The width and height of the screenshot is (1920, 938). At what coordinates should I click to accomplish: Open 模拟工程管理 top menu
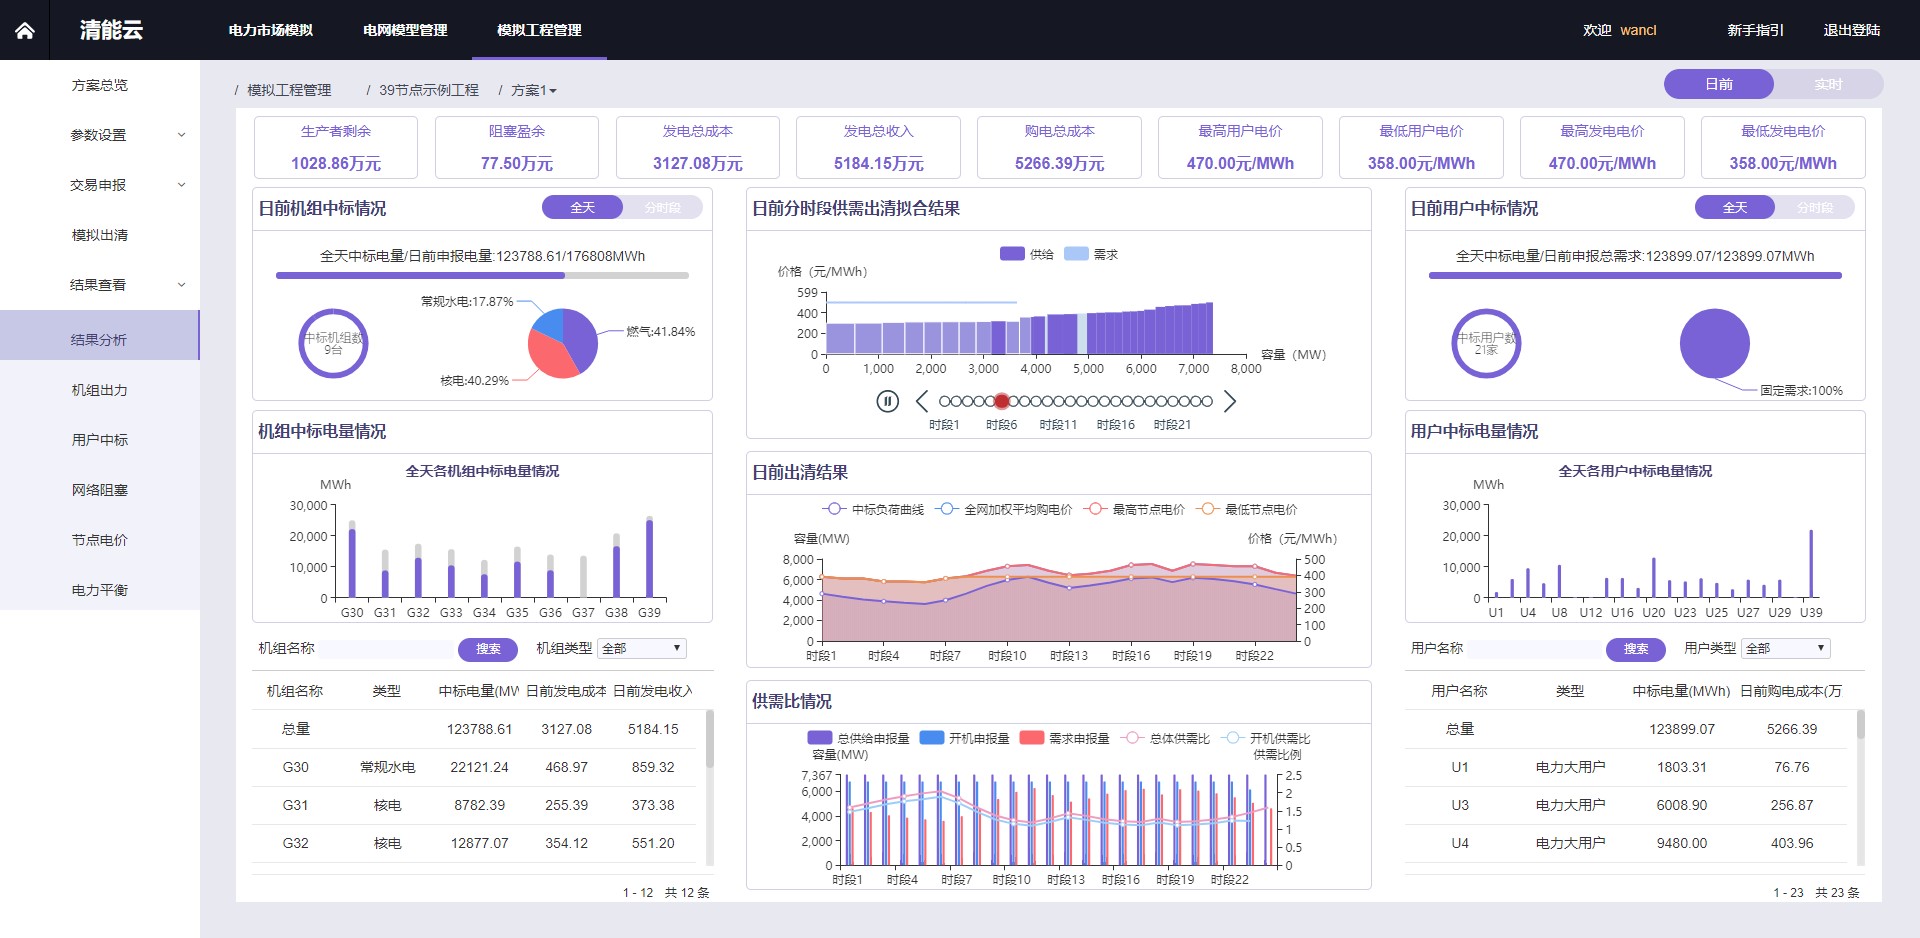click(539, 30)
